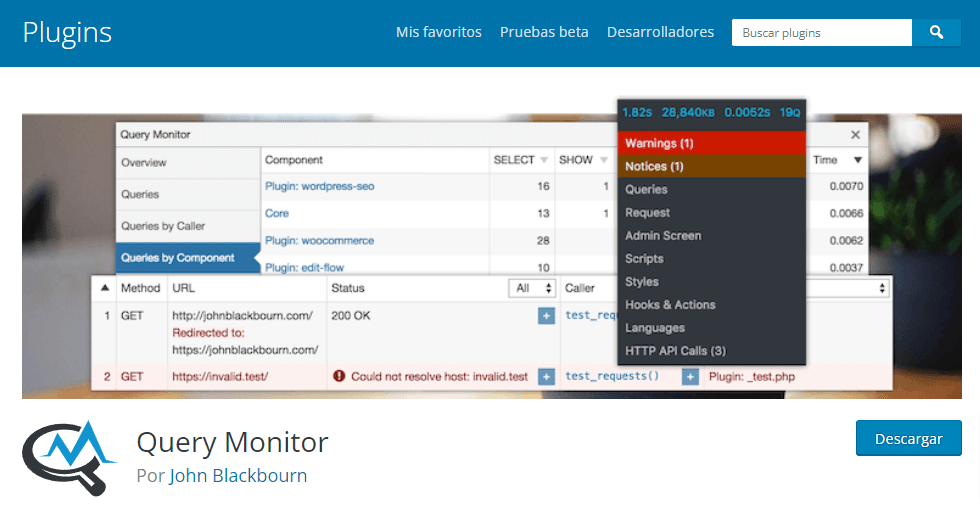This screenshot has height=519, width=980.
Task: Open the SHOW column filter arrow
Action: pos(603,160)
